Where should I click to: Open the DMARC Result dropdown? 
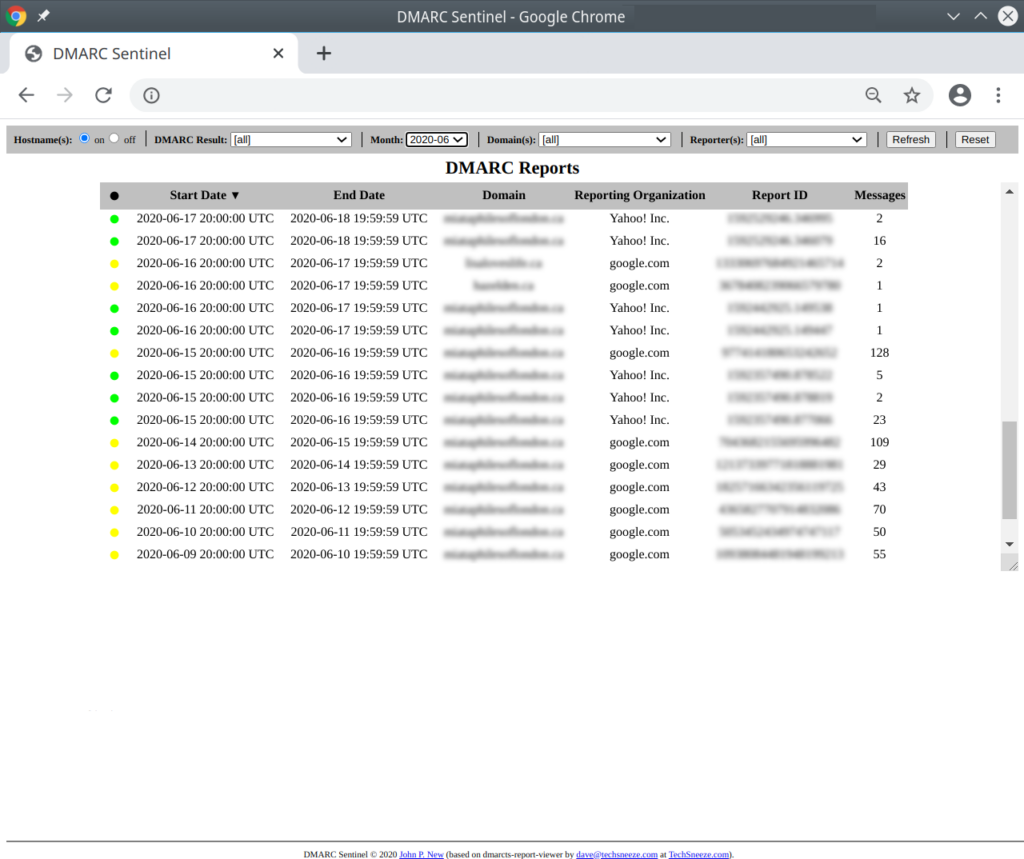[x=290, y=139]
